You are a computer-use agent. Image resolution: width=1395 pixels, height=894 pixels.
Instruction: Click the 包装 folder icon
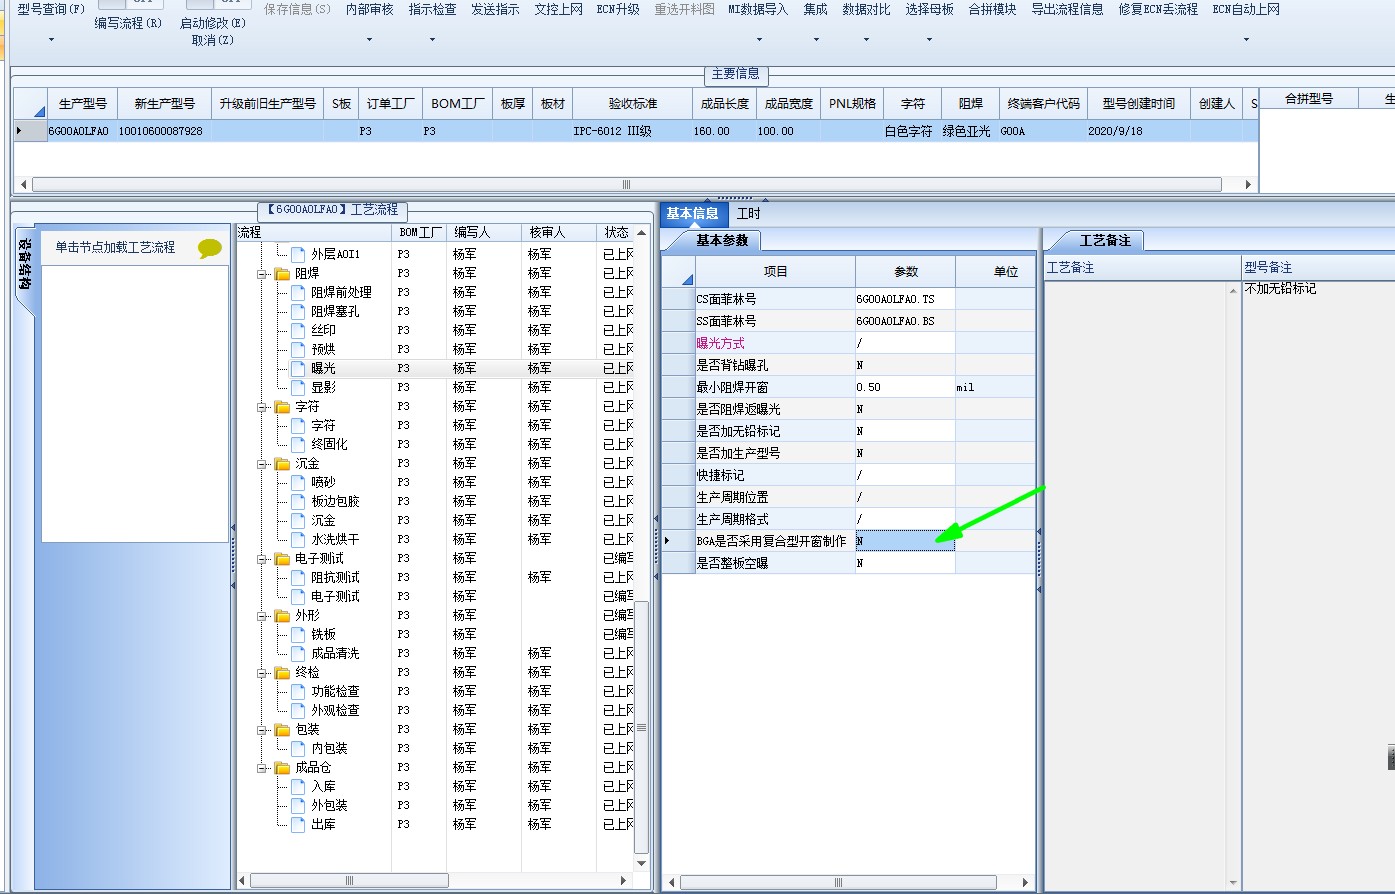282,730
